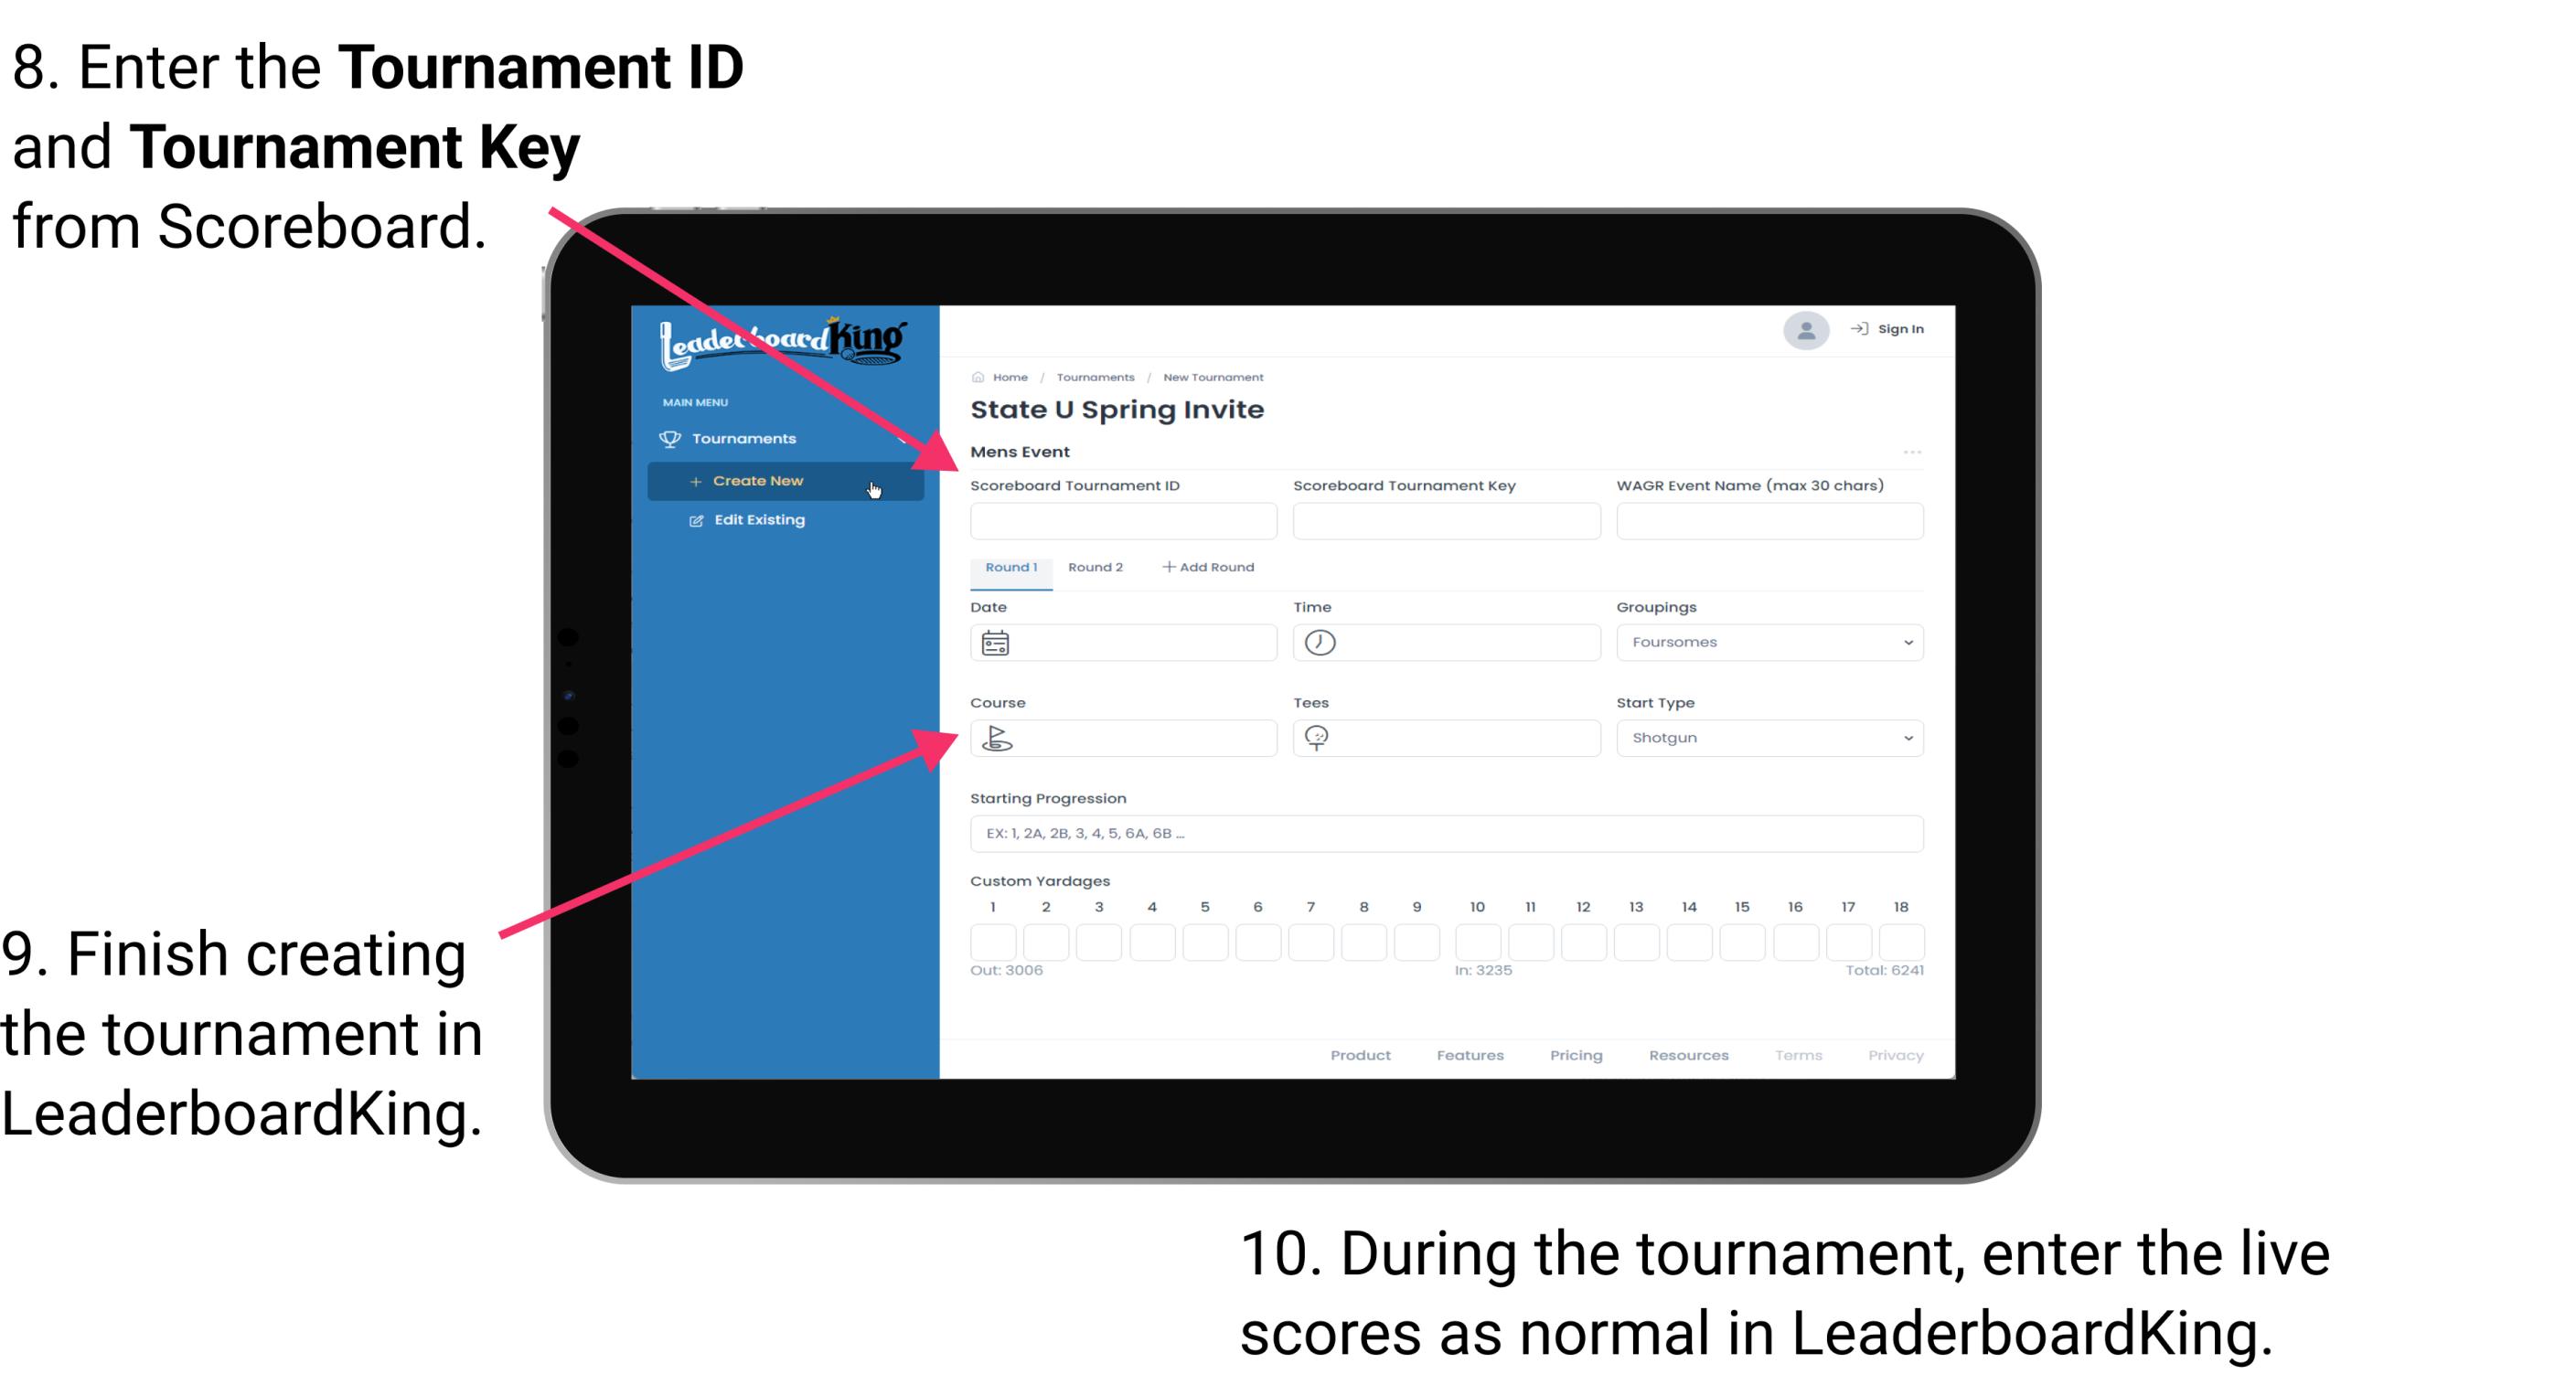Open Tournaments menu item
The height and width of the screenshot is (1385, 2576).
(743, 439)
